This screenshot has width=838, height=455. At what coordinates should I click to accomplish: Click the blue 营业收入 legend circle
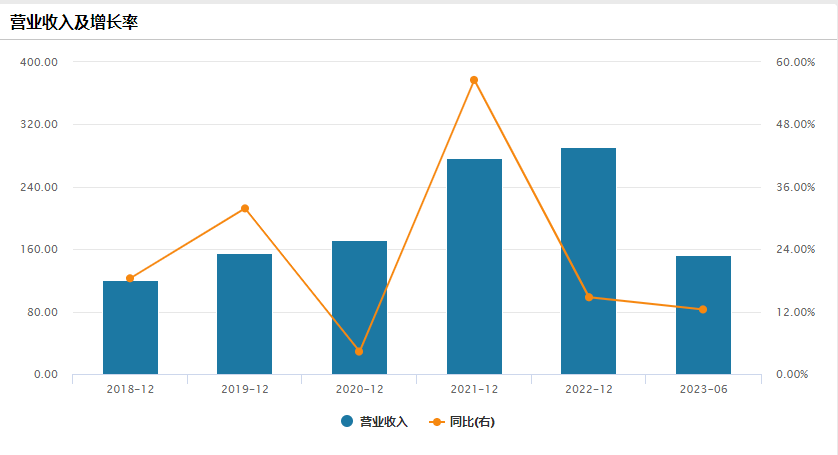coord(347,421)
